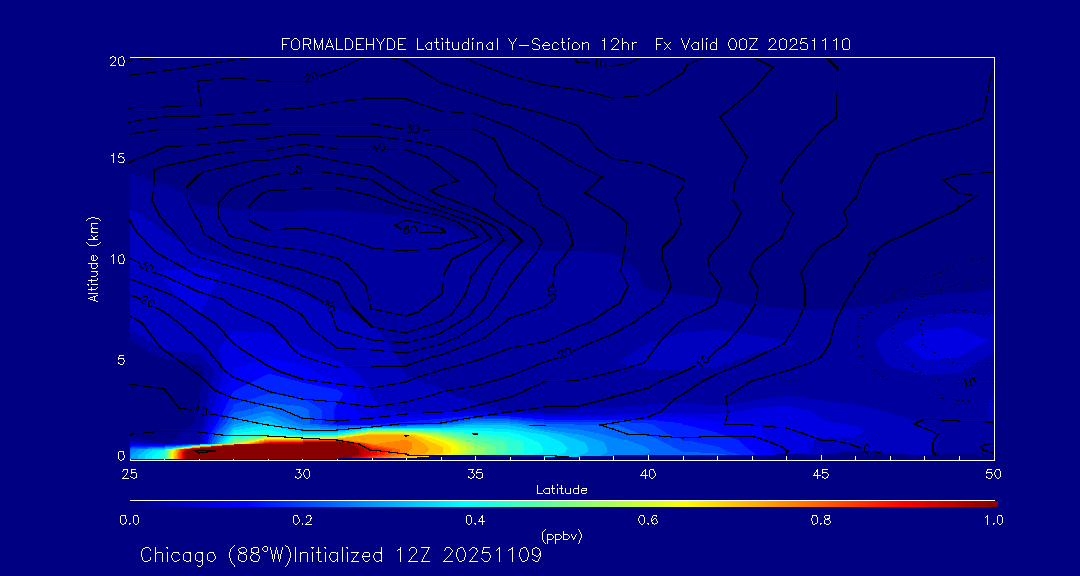Viewport: 1080px width, 576px height.
Task: Click the 'Altitude (km)' vertical axis label
Action: point(93,260)
